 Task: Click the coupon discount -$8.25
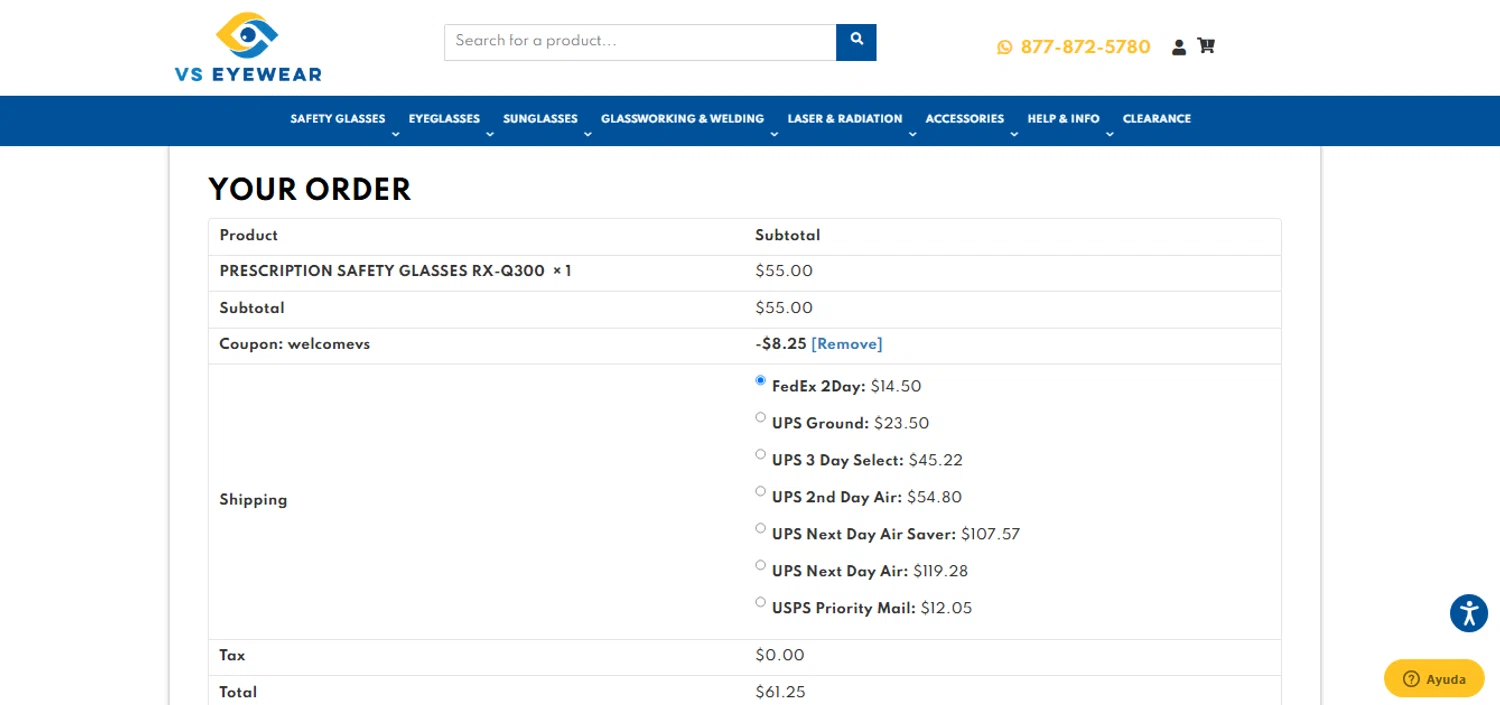781,344
